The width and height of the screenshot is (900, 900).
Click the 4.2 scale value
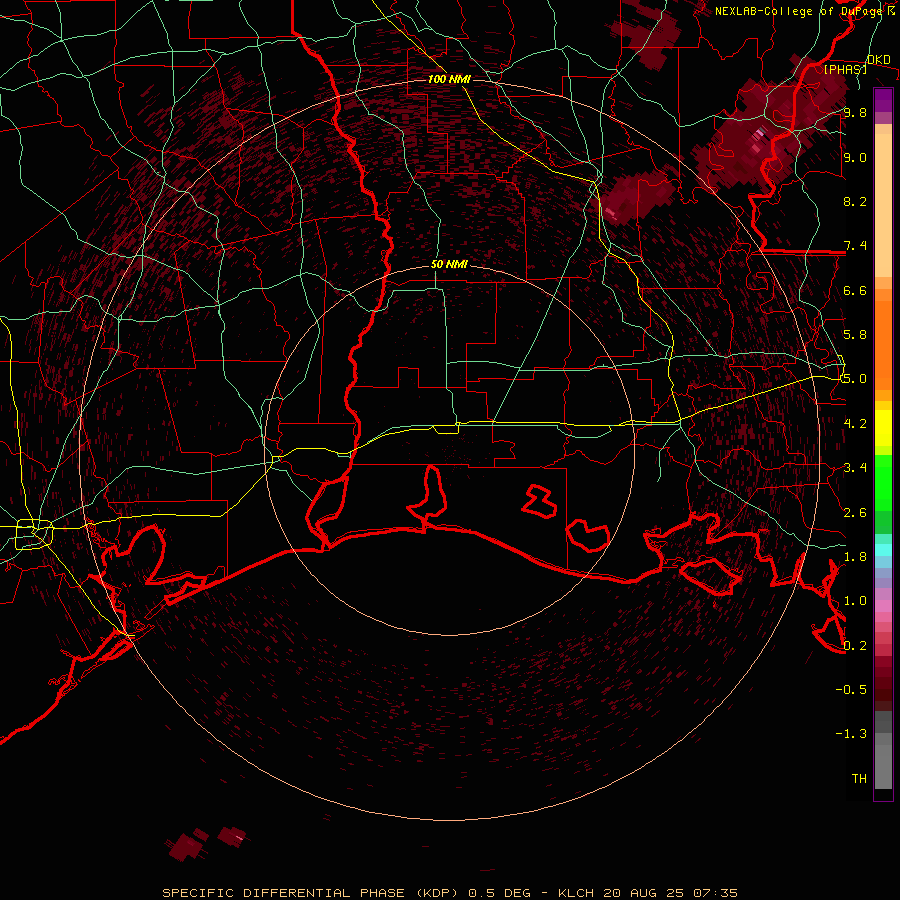point(855,423)
